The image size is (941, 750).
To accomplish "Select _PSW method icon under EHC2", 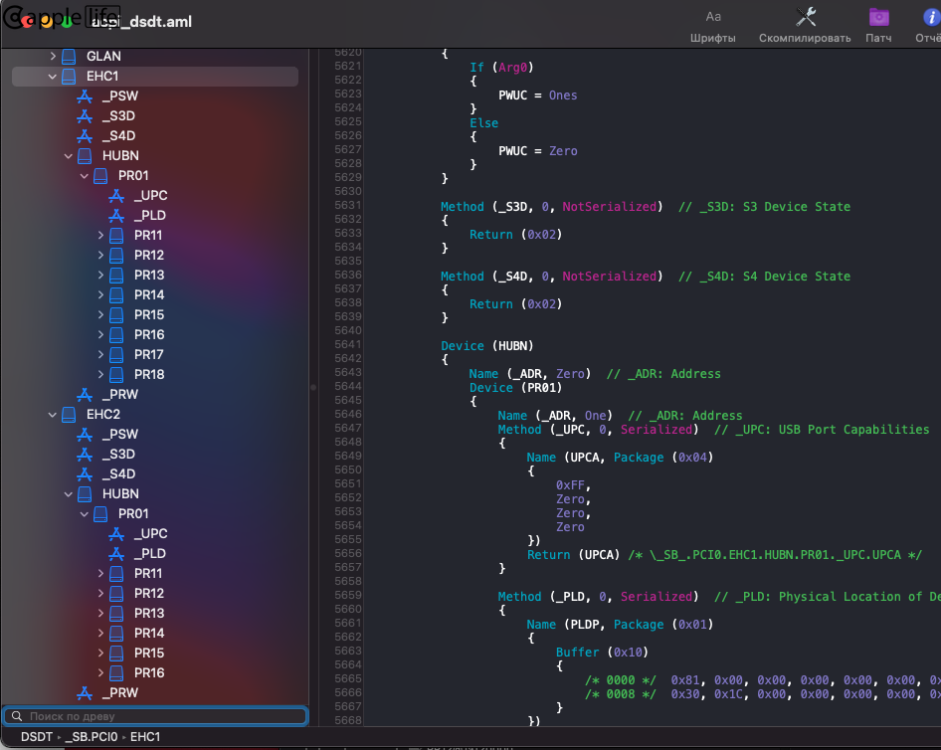I will coord(85,434).
